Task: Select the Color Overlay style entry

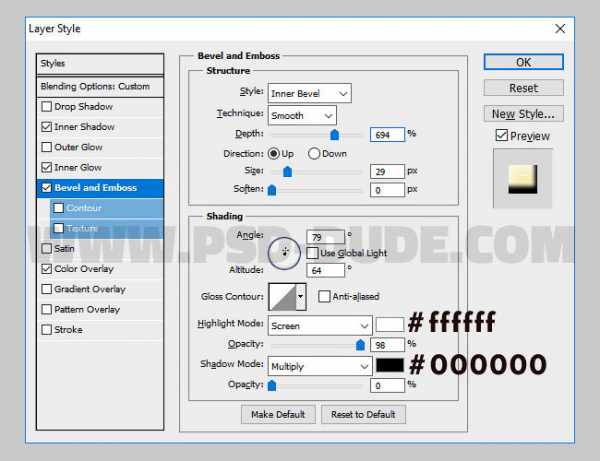Action: pyautogui.click(x=84, y=269)
